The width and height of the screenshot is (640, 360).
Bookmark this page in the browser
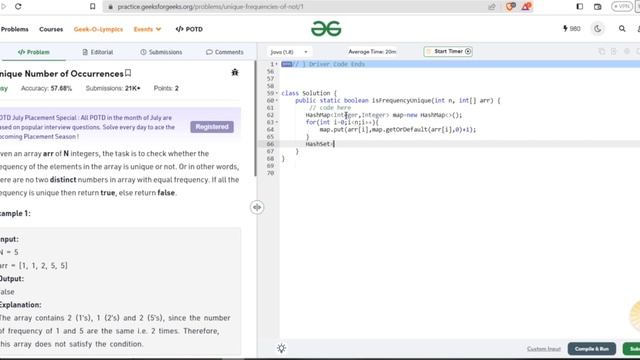[93, 7]
